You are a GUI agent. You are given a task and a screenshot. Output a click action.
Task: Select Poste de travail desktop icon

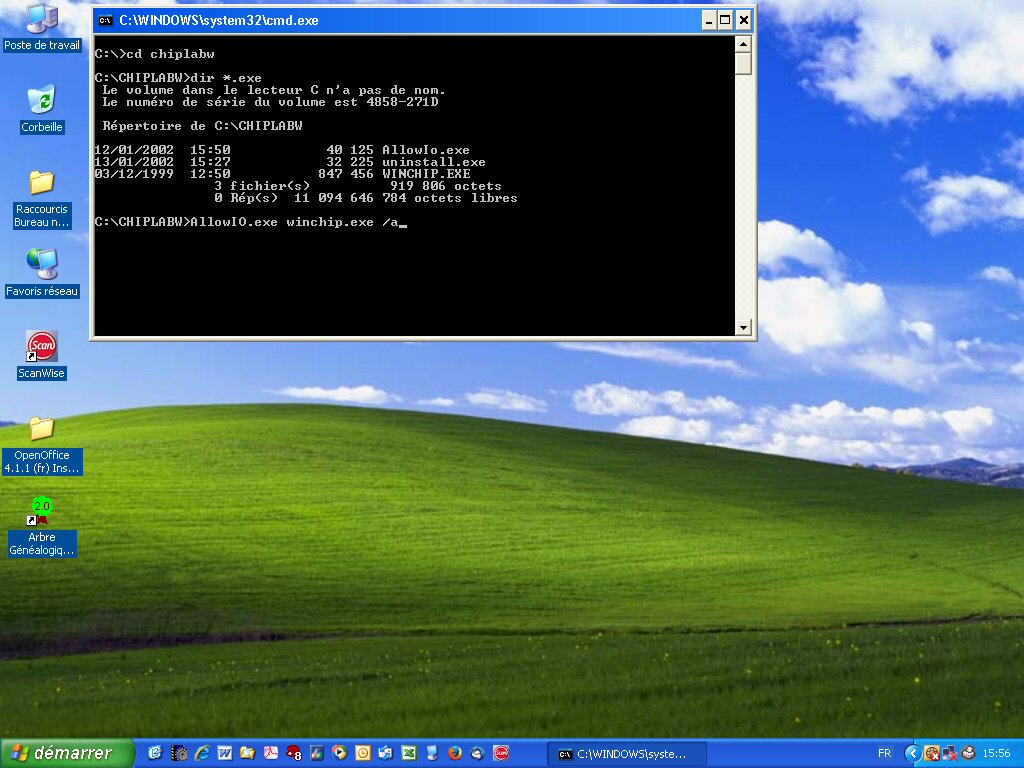pos(41,18)
